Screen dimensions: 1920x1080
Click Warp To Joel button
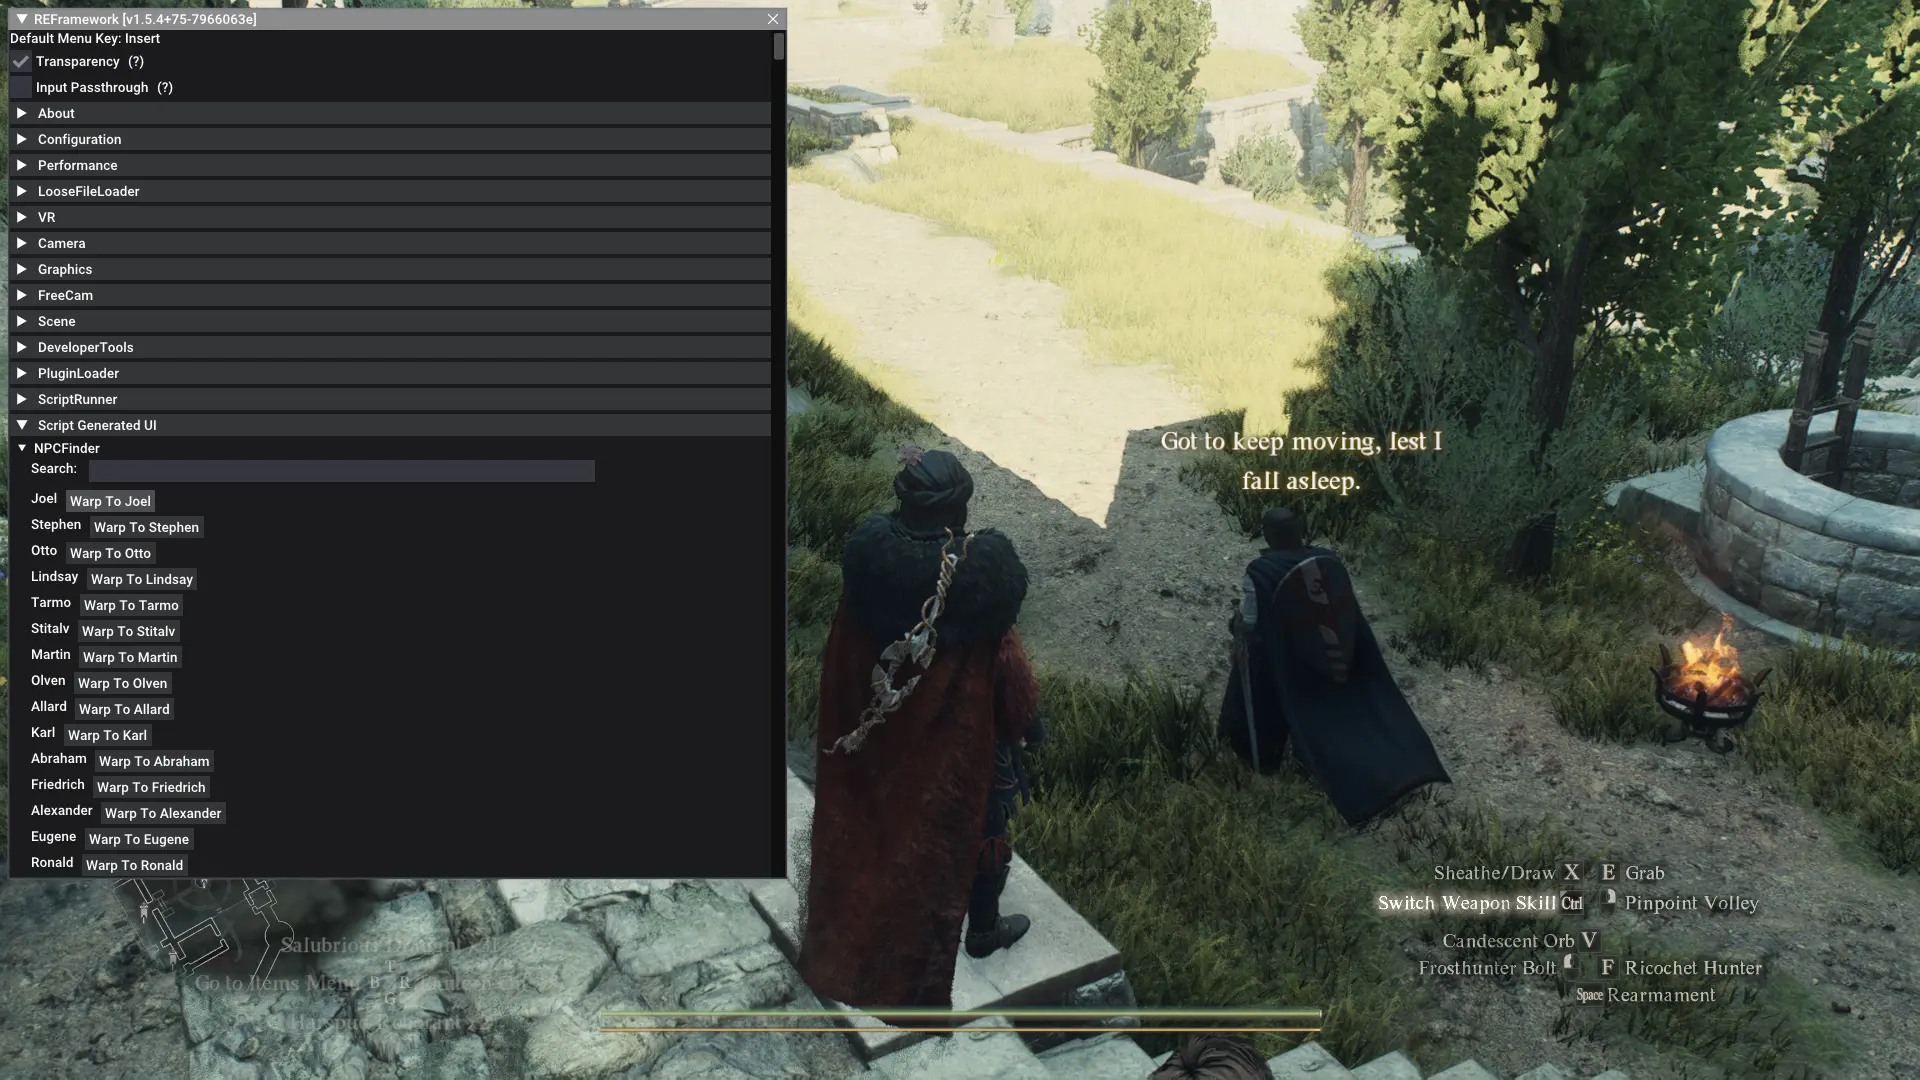[109, 502]
